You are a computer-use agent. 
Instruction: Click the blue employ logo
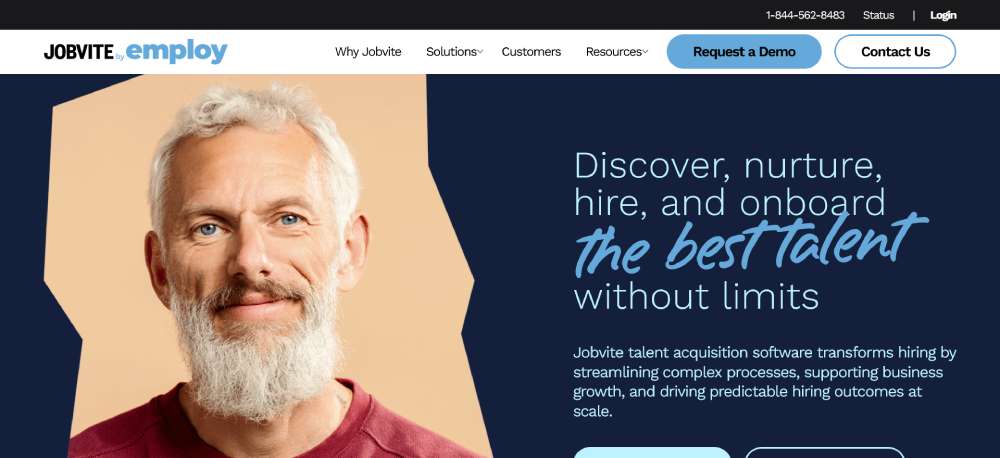(177, 52)
